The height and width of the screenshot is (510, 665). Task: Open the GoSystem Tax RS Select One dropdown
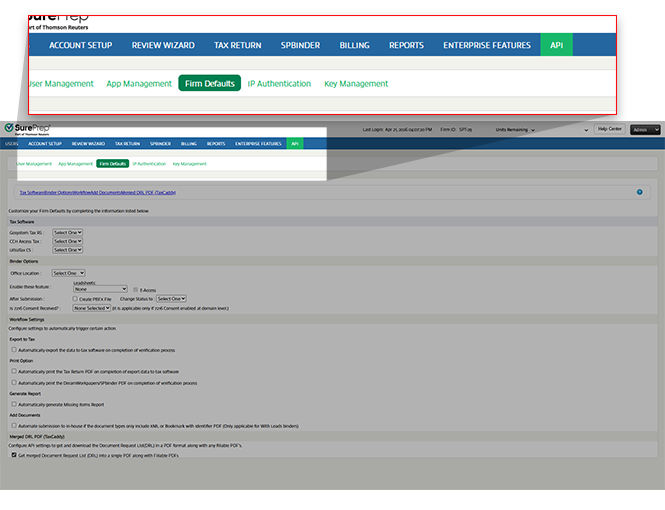tap(67, 232)
